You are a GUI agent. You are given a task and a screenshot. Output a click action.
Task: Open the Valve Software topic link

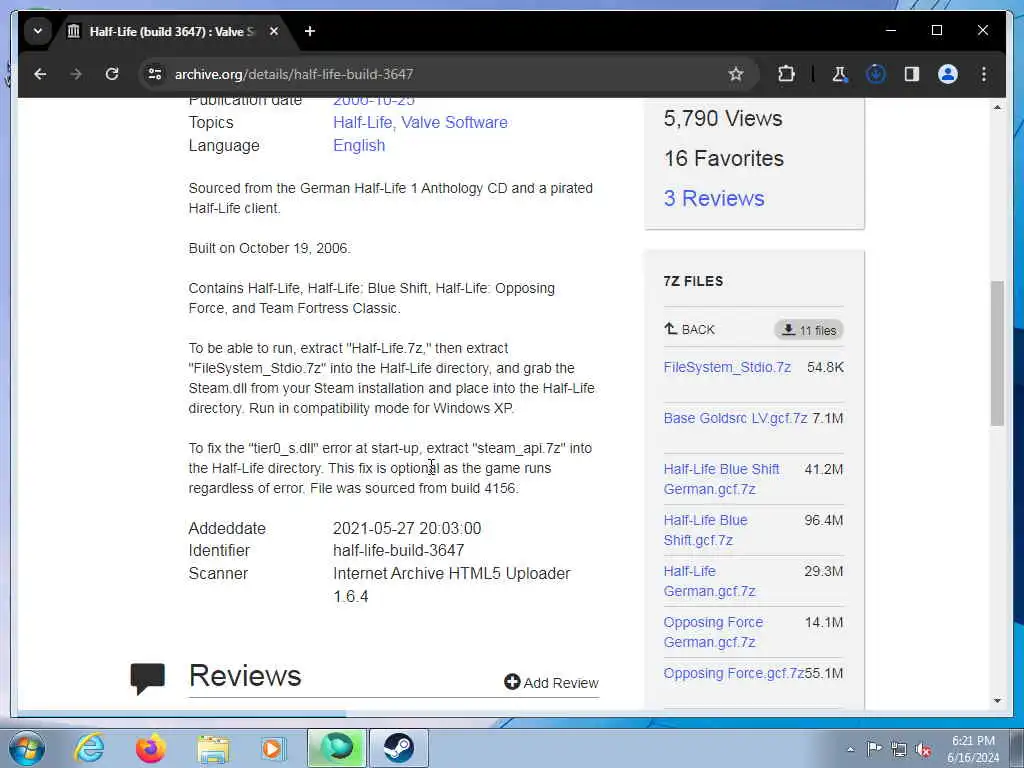tap(454, 122)
